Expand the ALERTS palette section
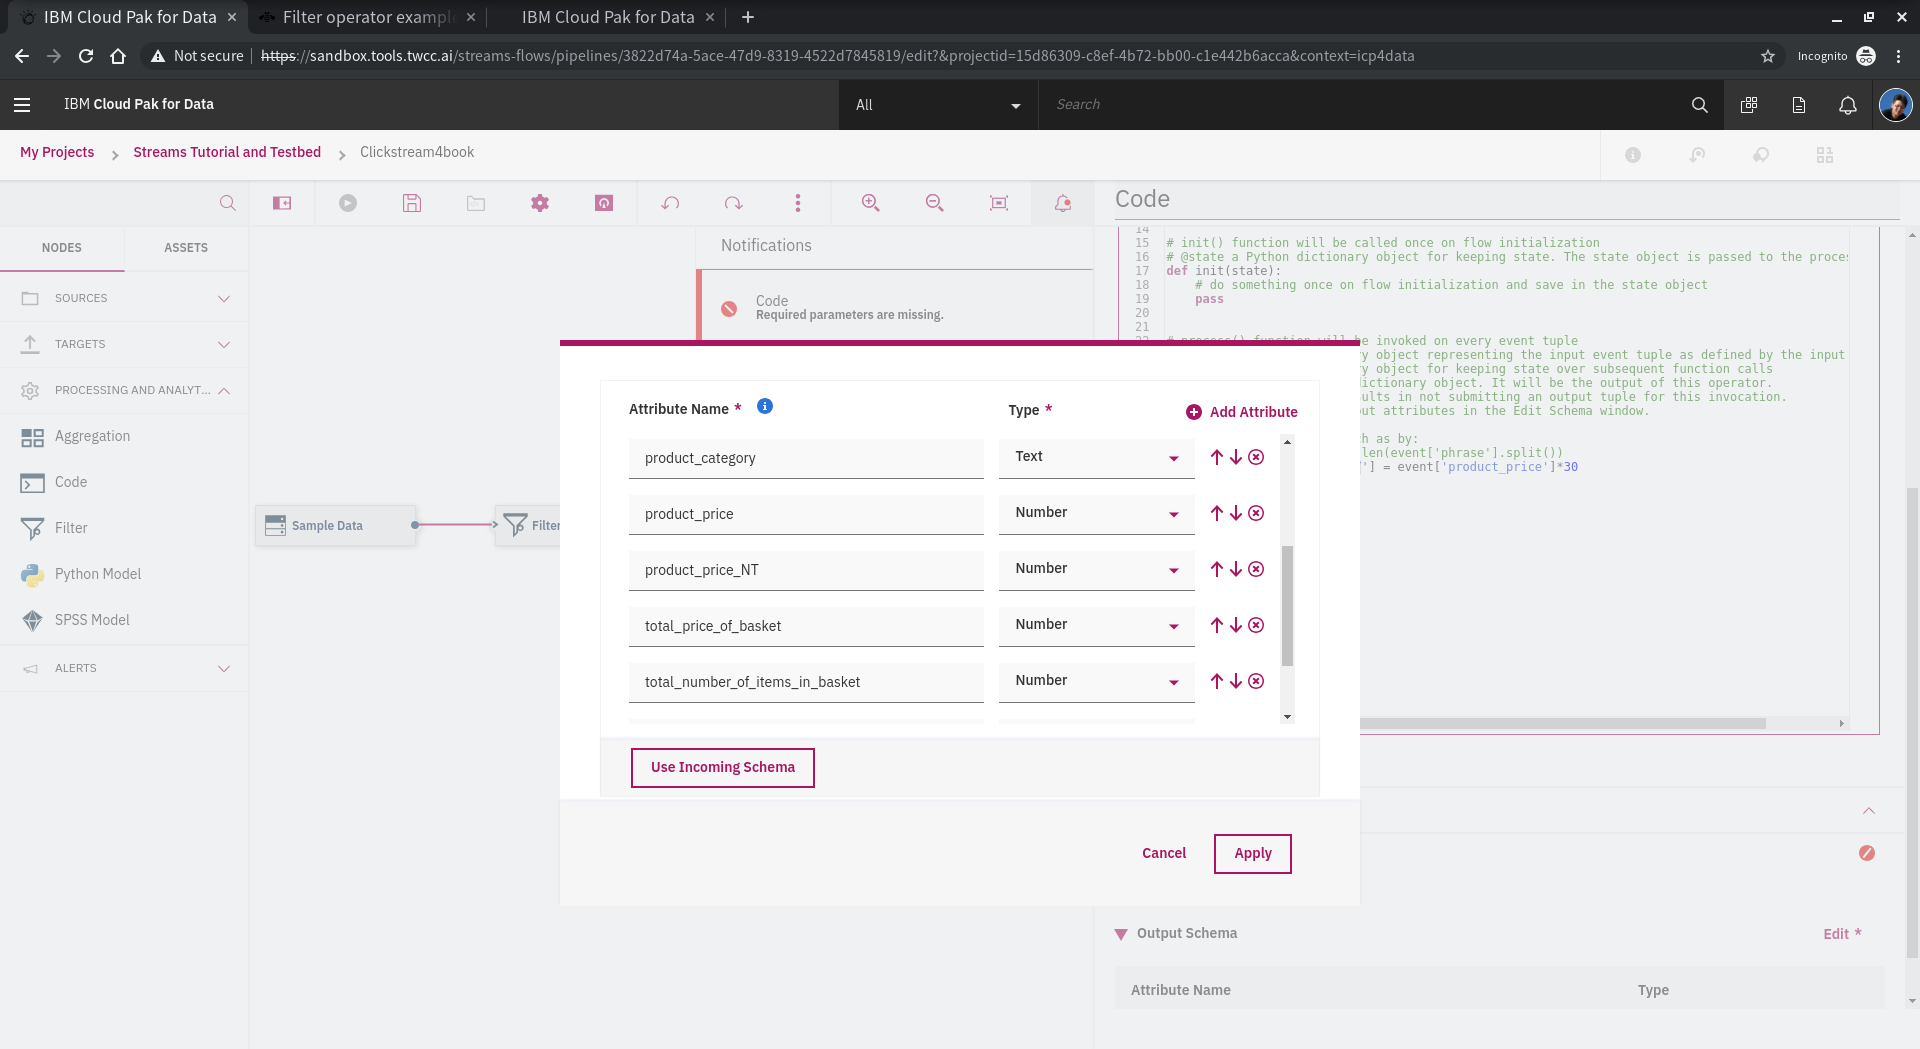The width and height of the screenshot is (1920, 1049). pos(124,668)
